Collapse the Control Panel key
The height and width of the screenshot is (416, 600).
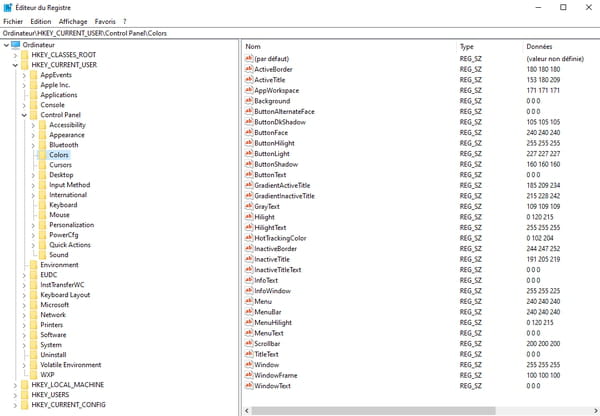click(x=24, y=115)
